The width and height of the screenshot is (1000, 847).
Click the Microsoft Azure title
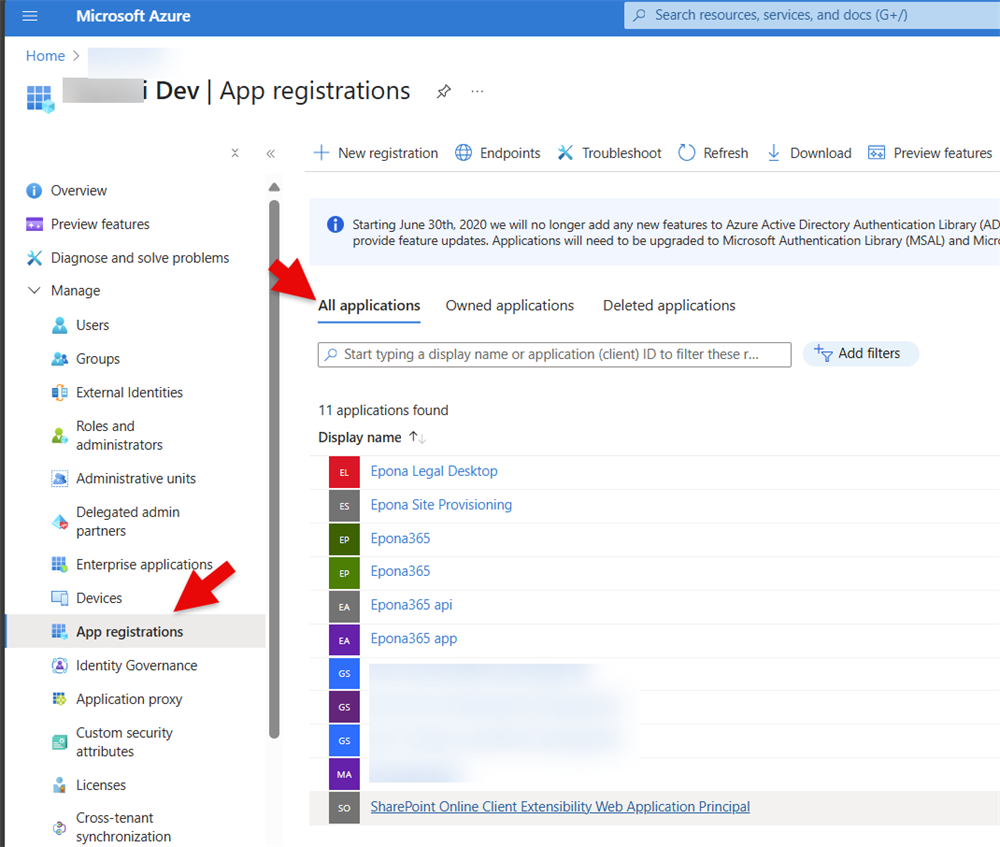[133, 16]
